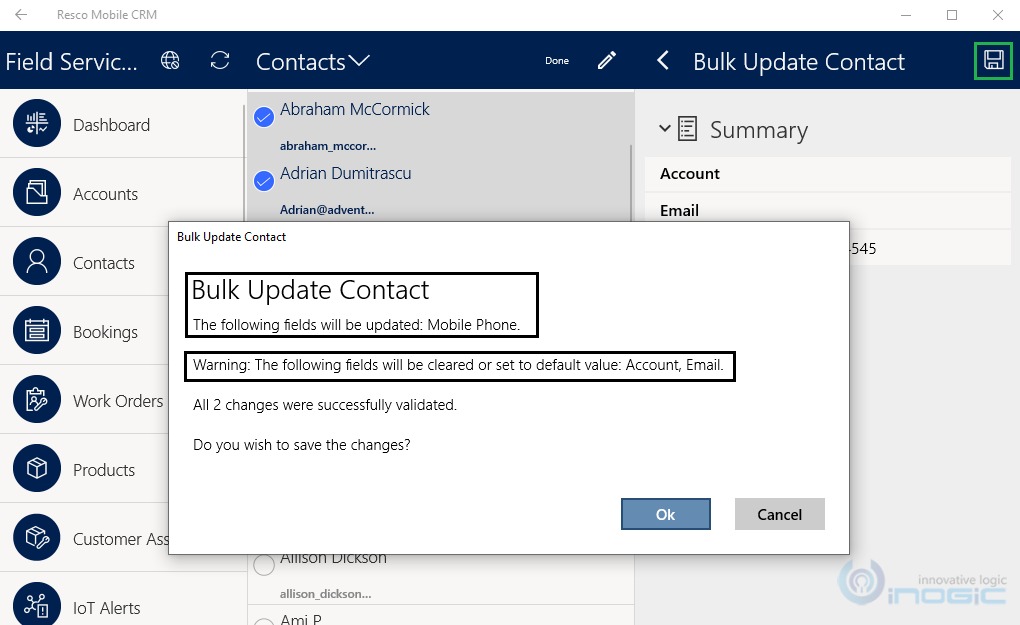Image resolution: width=1020 pixels, height=625 pixels.
Task: Click the Adrian@advent... email text
Action: pos(327,209)
